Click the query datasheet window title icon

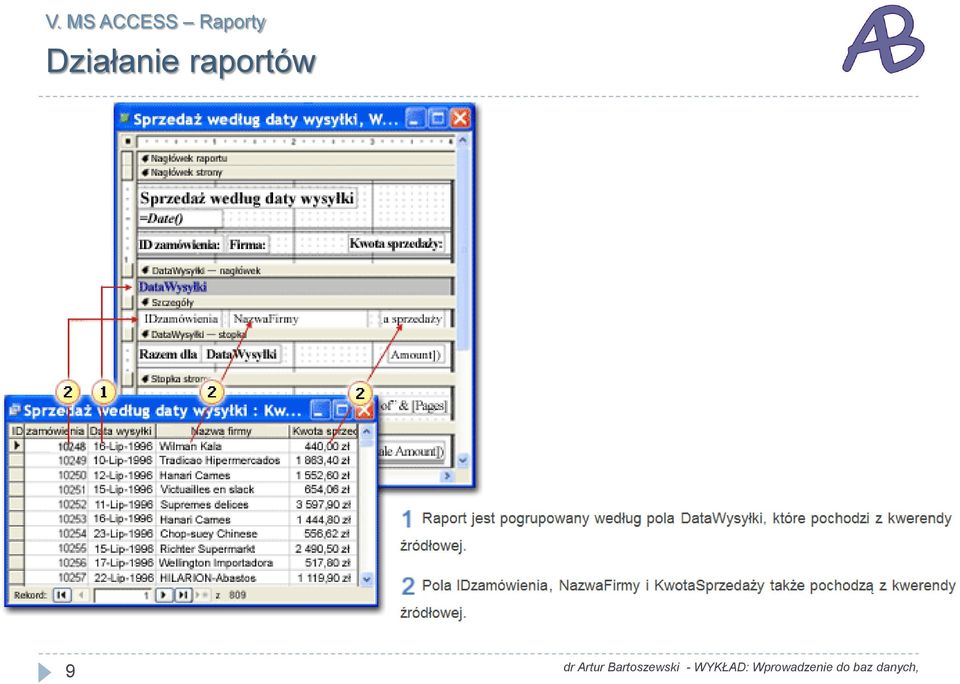15,410
